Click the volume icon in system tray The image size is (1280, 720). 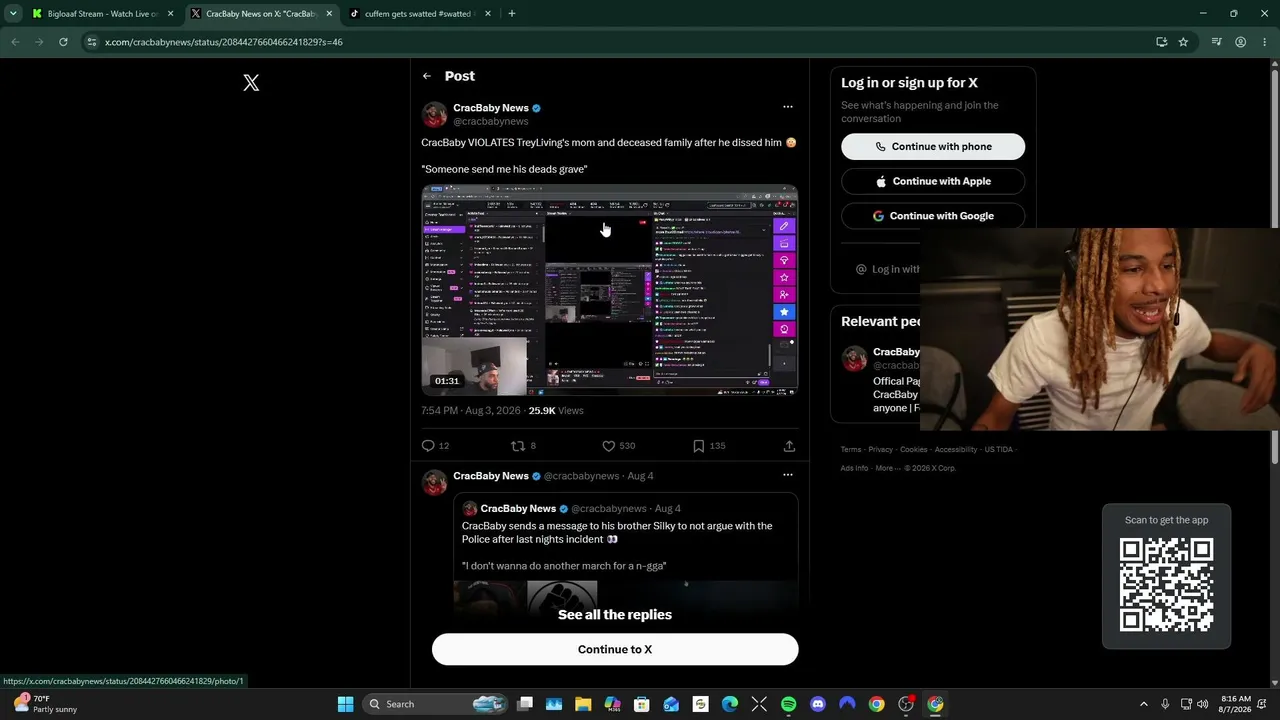(x=1202, y=704)
